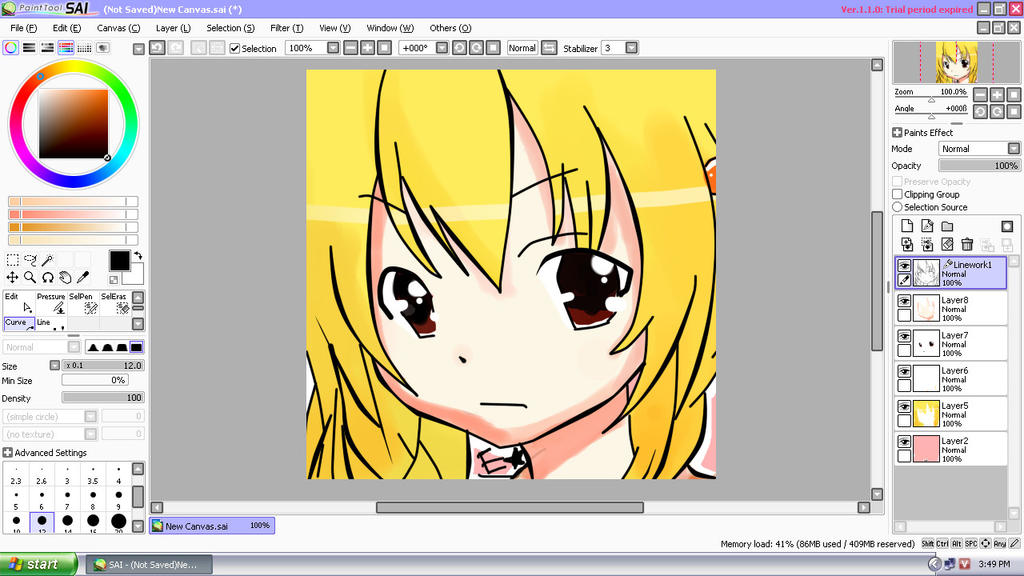This screenshot has height=576, width=1024.
Task: Click the Navigator thumbnail preview
Action: pyautogui.click(x=957, y=62)
